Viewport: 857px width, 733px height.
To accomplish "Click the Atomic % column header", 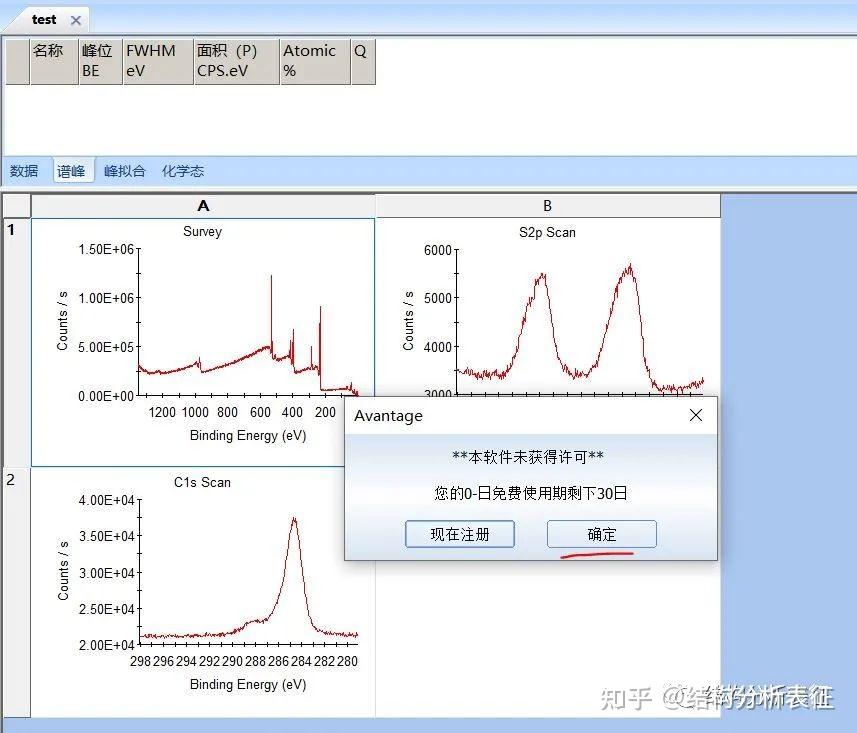I will (315, 60).
